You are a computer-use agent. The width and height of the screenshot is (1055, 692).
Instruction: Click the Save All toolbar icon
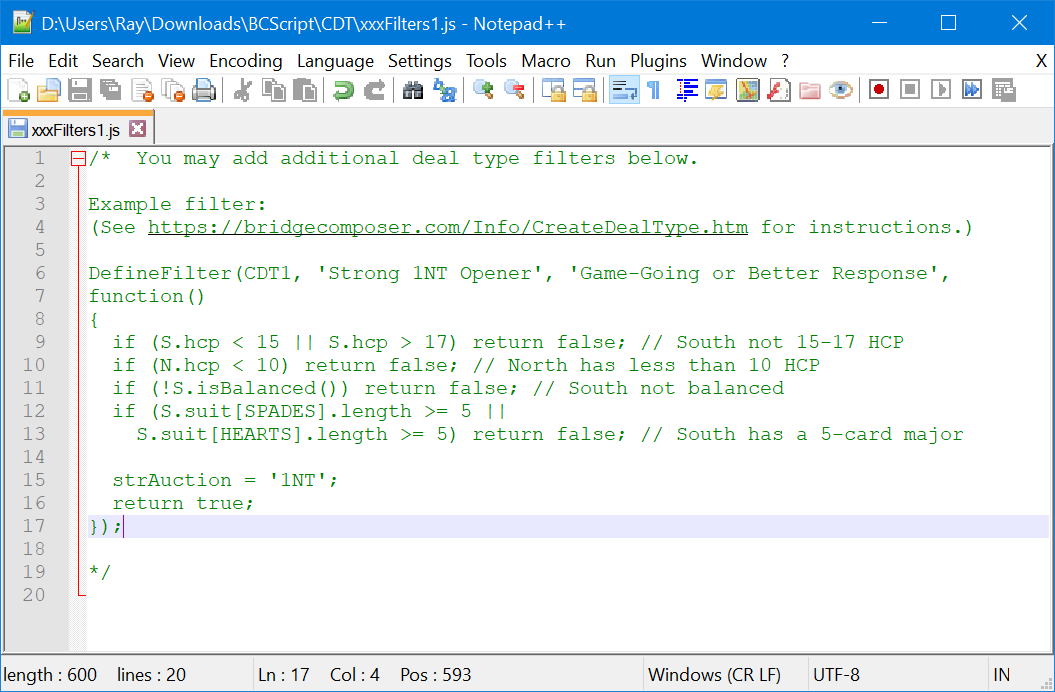pos(110,90)
